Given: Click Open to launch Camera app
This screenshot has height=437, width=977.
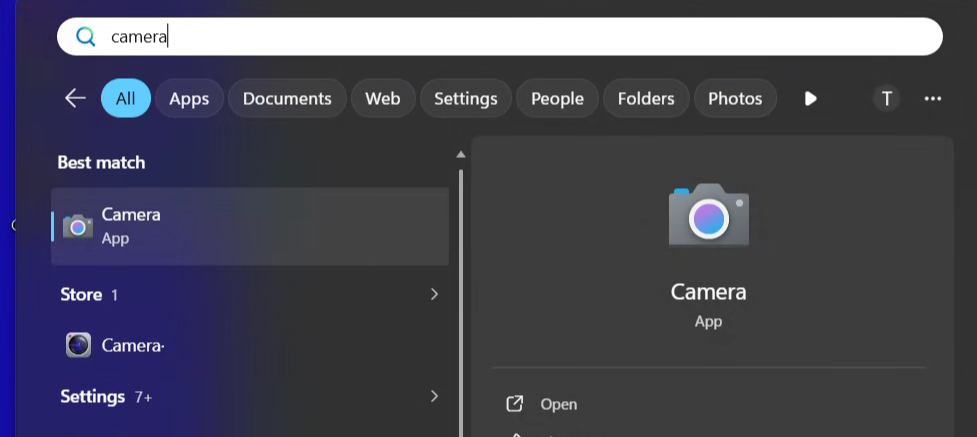Looking at the screenshot, I should [558, 404].
